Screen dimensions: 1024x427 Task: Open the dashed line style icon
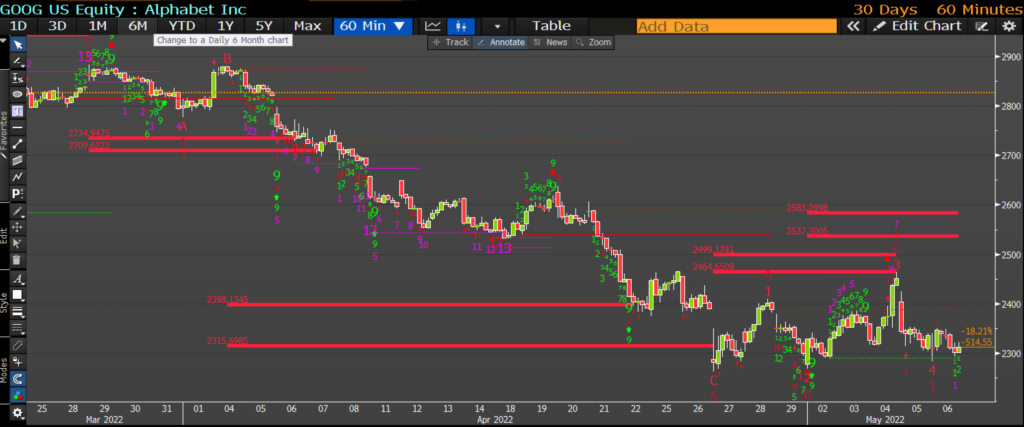point(18,328)
